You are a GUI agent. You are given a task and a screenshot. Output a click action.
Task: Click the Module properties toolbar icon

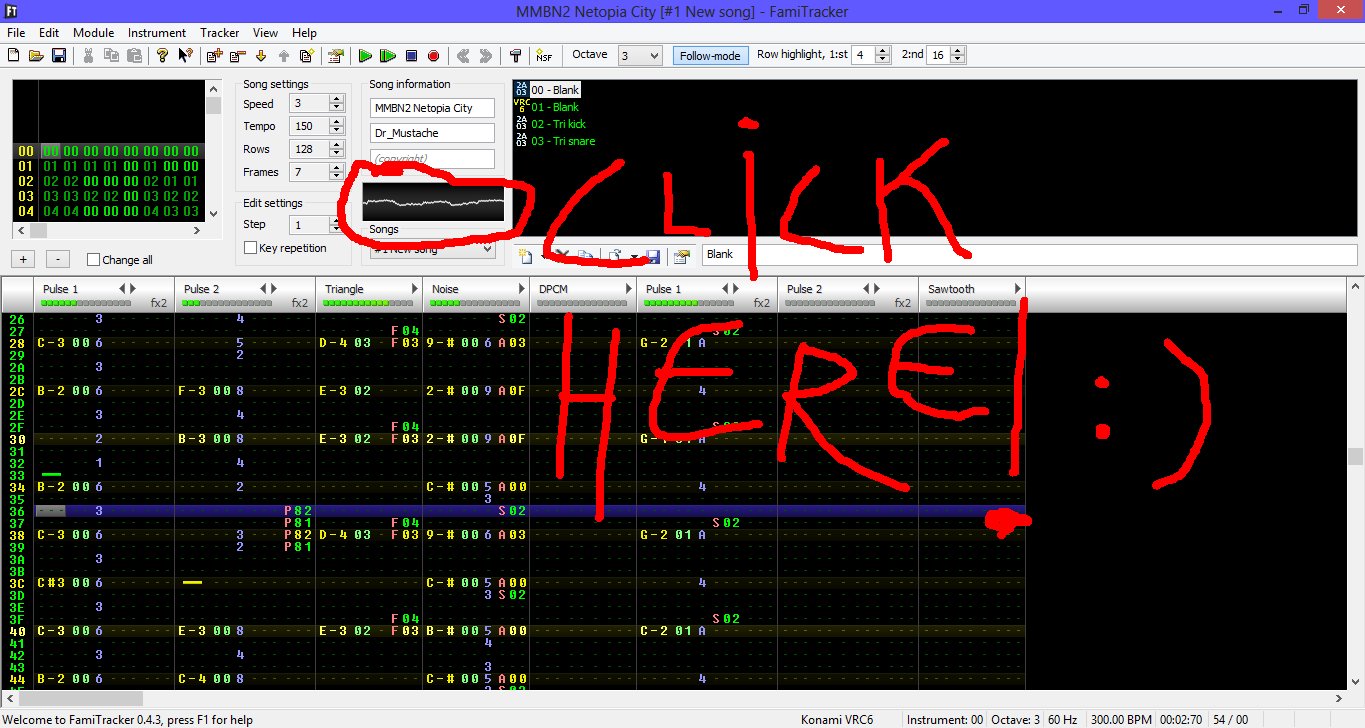[336, 56]
